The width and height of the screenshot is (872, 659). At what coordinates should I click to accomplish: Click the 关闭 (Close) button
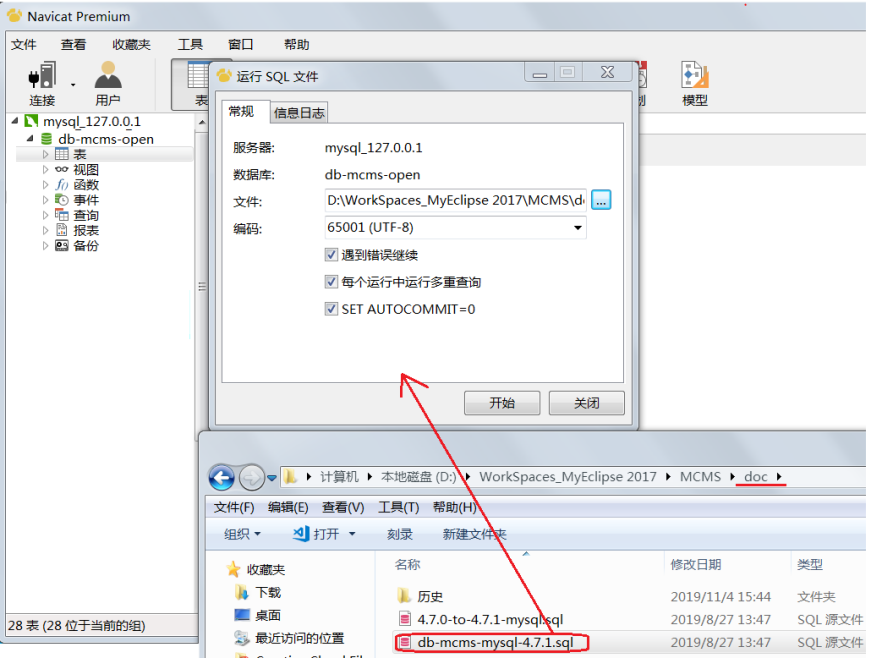pyautogui.click(x=587, y=403)
